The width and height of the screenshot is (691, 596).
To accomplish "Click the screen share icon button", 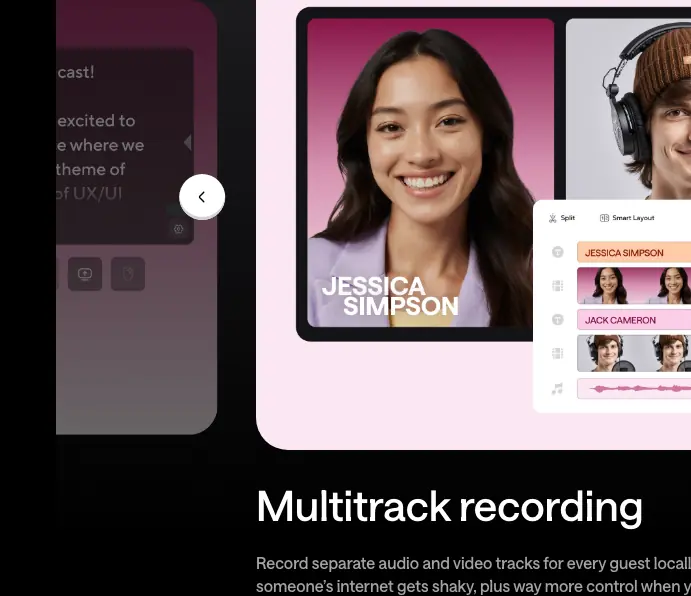I will 85,274.
